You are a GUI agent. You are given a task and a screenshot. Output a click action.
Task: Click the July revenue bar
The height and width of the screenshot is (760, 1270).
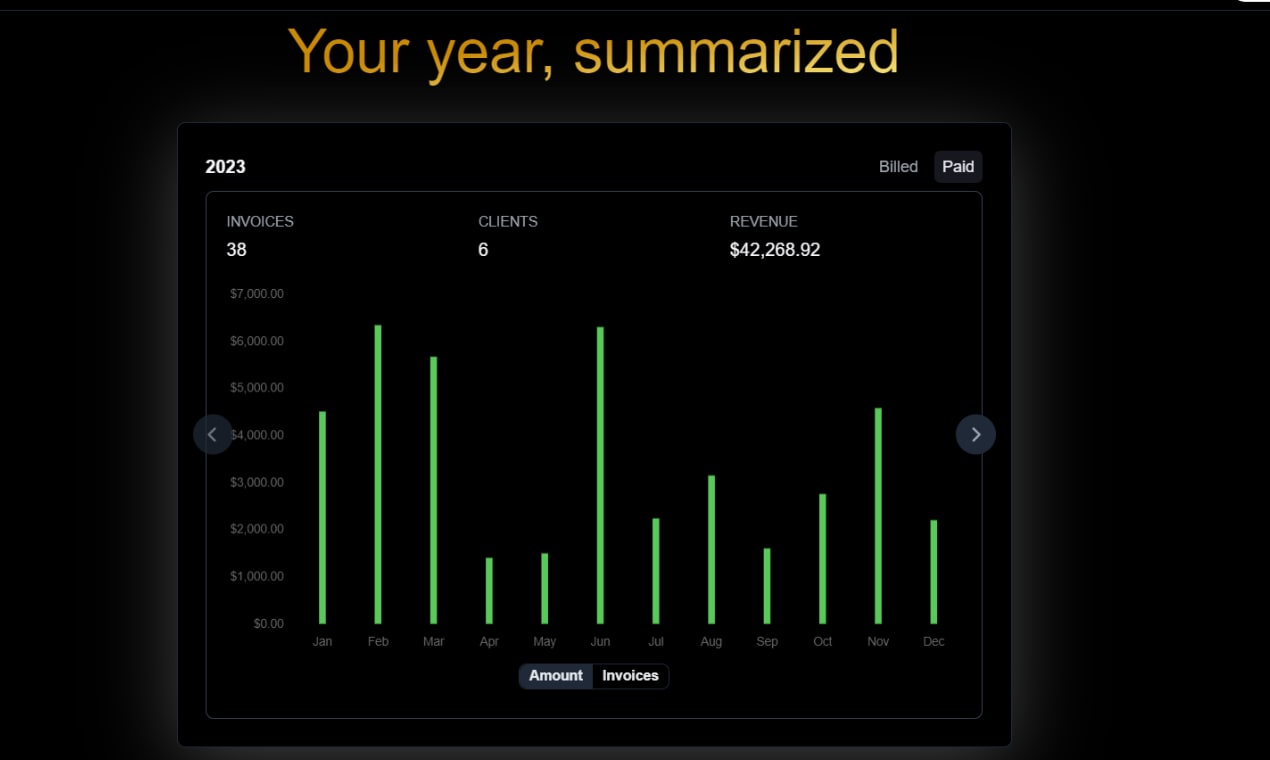(656, 571)
